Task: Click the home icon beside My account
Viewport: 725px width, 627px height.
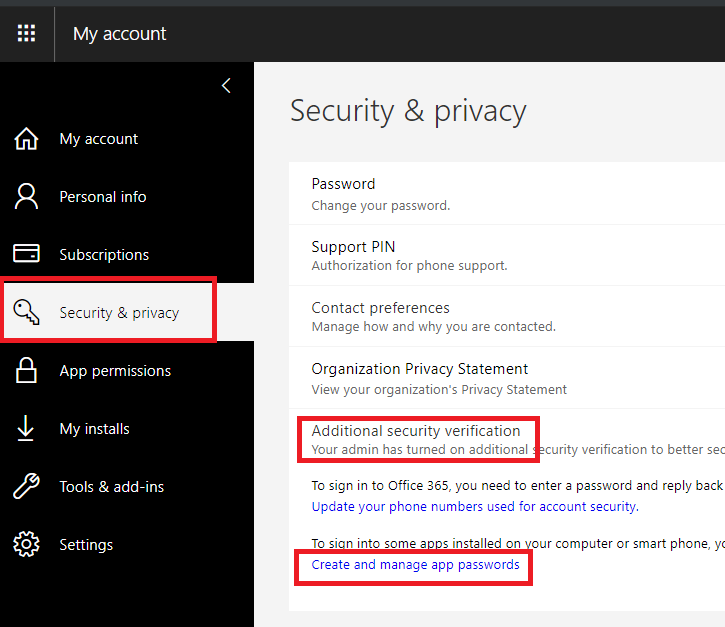Action: click(26, 139)
